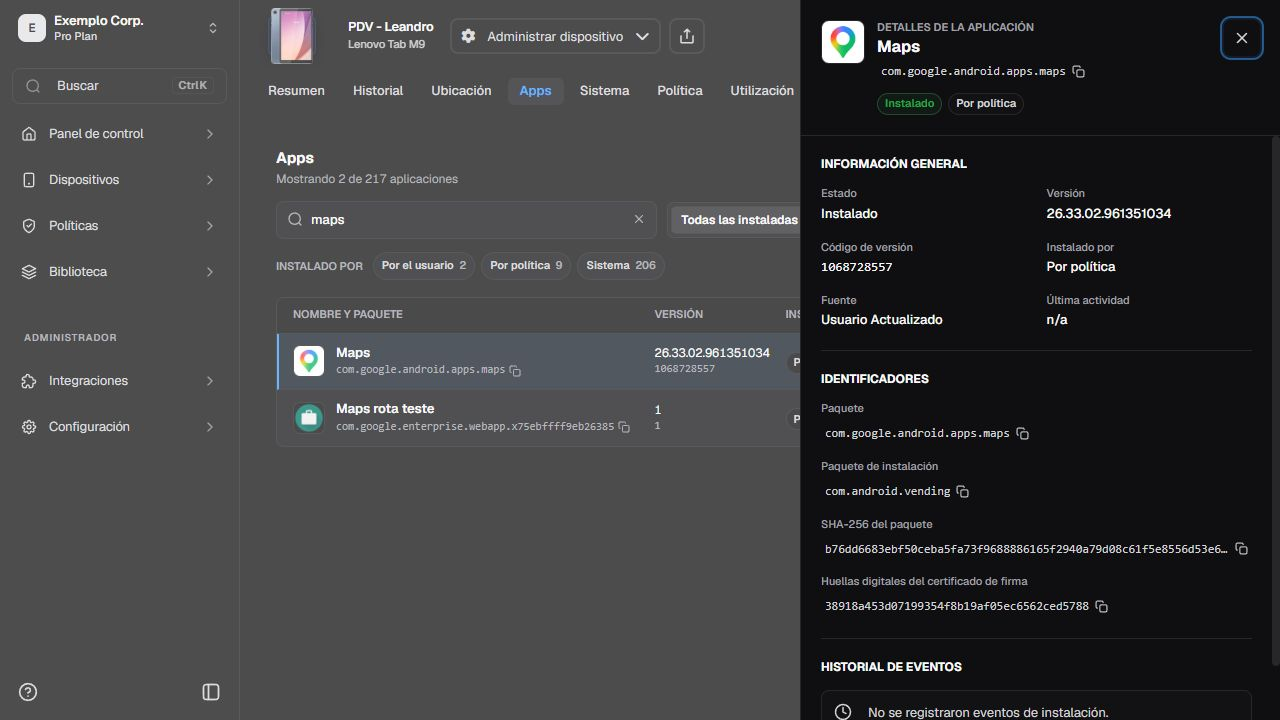The image size is (1280, 720).
Task: Open the Utilización tab
Action: point(762,91)
